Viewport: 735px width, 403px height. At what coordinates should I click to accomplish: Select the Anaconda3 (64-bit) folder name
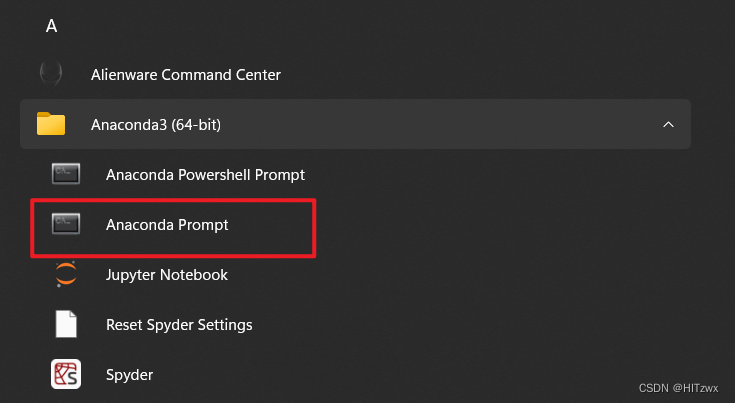click(x=156, y=125)
